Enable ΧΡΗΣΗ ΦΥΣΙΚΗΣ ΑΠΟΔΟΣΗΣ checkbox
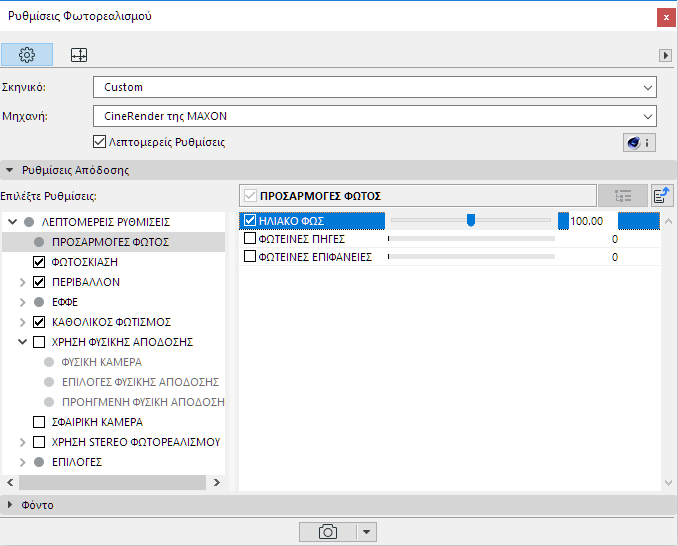This screenshot has height=546, width=678. [x=39, y=342]
